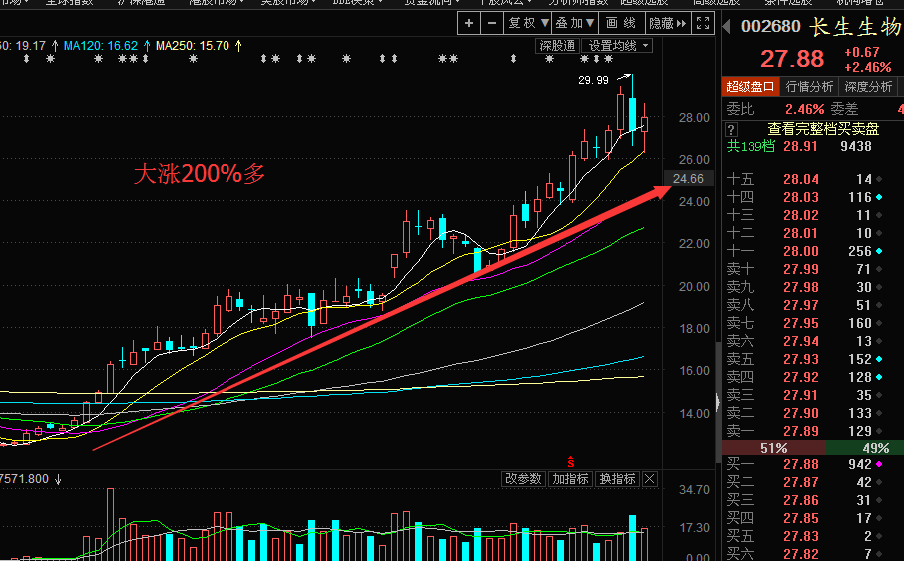Click the panel collapse triangle on divider
Viewport: 904px width, 561px height.
718,402
